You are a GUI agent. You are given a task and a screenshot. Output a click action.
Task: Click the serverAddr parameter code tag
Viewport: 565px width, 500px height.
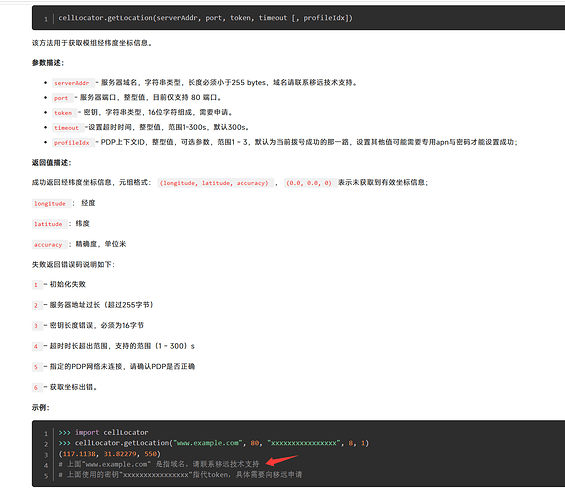[x=73, y=83]
